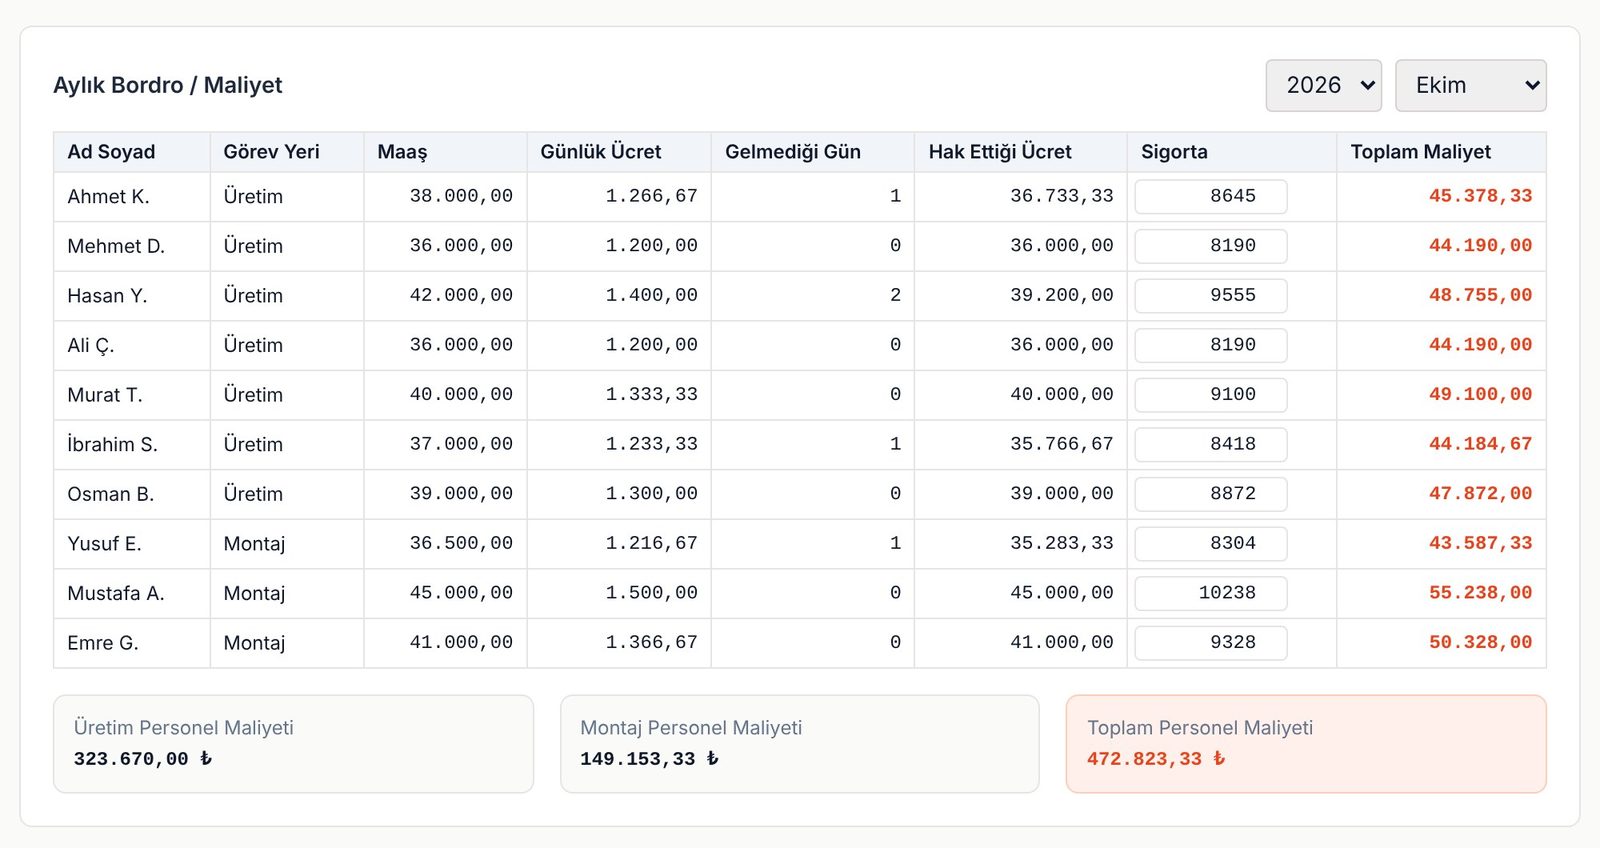Click the Yusuf E. name cell
The image size is (1600, 848).
point(132,544)
